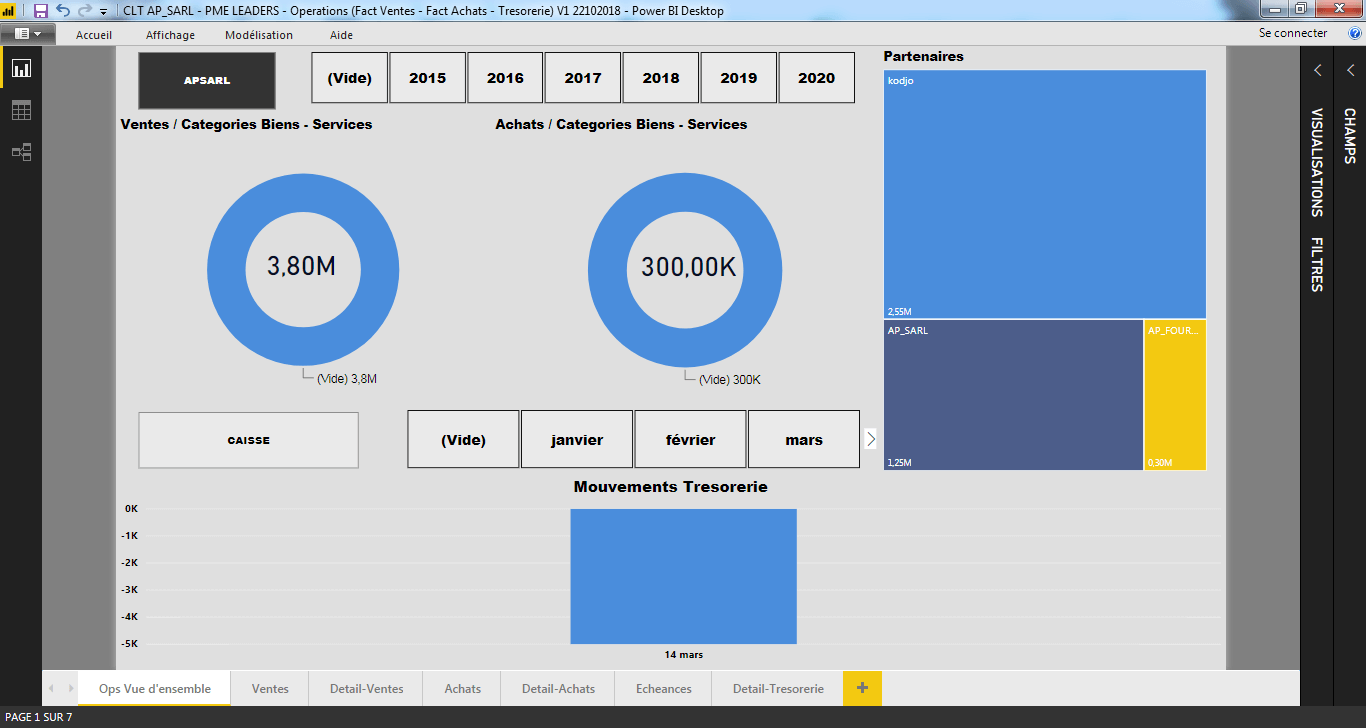Click the blue Help question mark icon
The image size is (1366, 728).
tap(1355, 33)
